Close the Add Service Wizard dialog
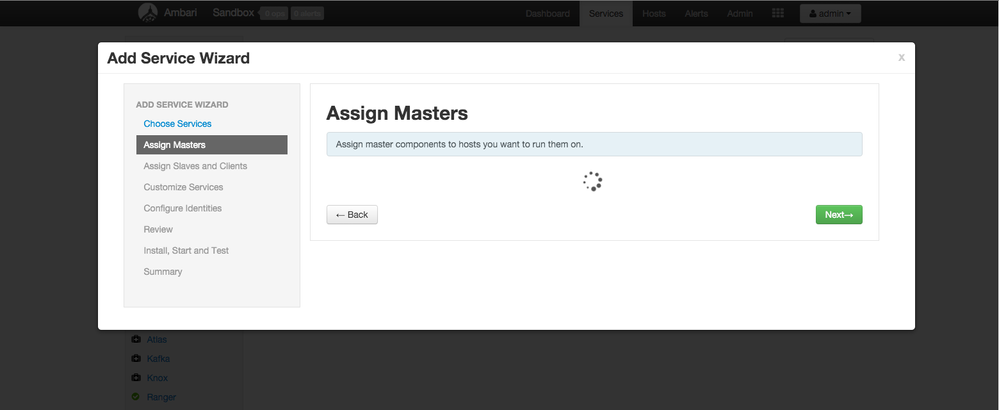This screenshot has width=999, height=410. point(902,57)
